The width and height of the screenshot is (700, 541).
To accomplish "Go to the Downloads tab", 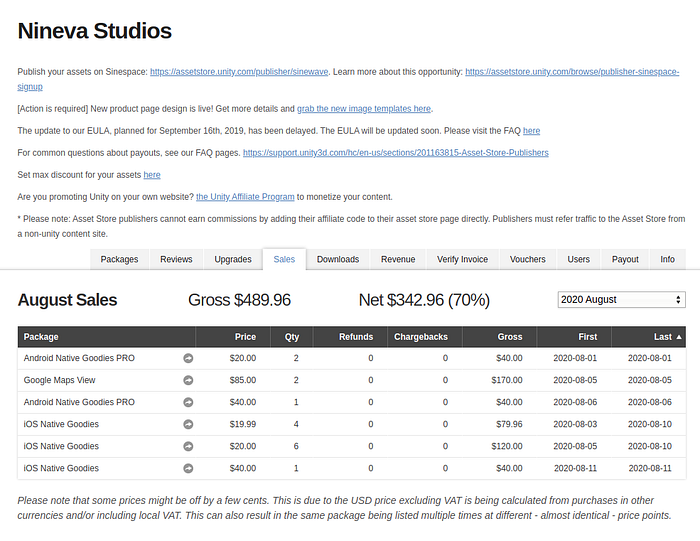I will click(x=338, y=259).
